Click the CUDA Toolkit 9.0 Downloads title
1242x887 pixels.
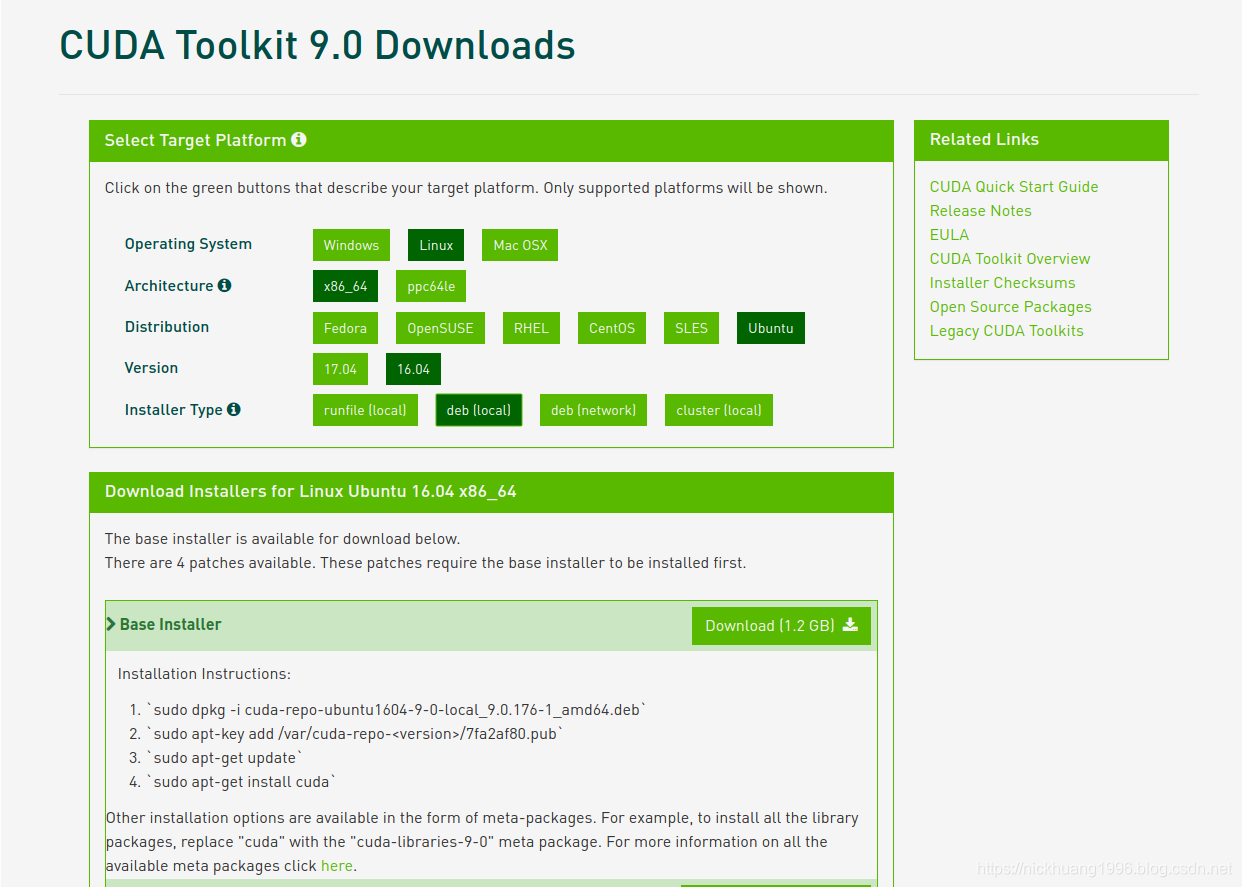coord(318,46)
